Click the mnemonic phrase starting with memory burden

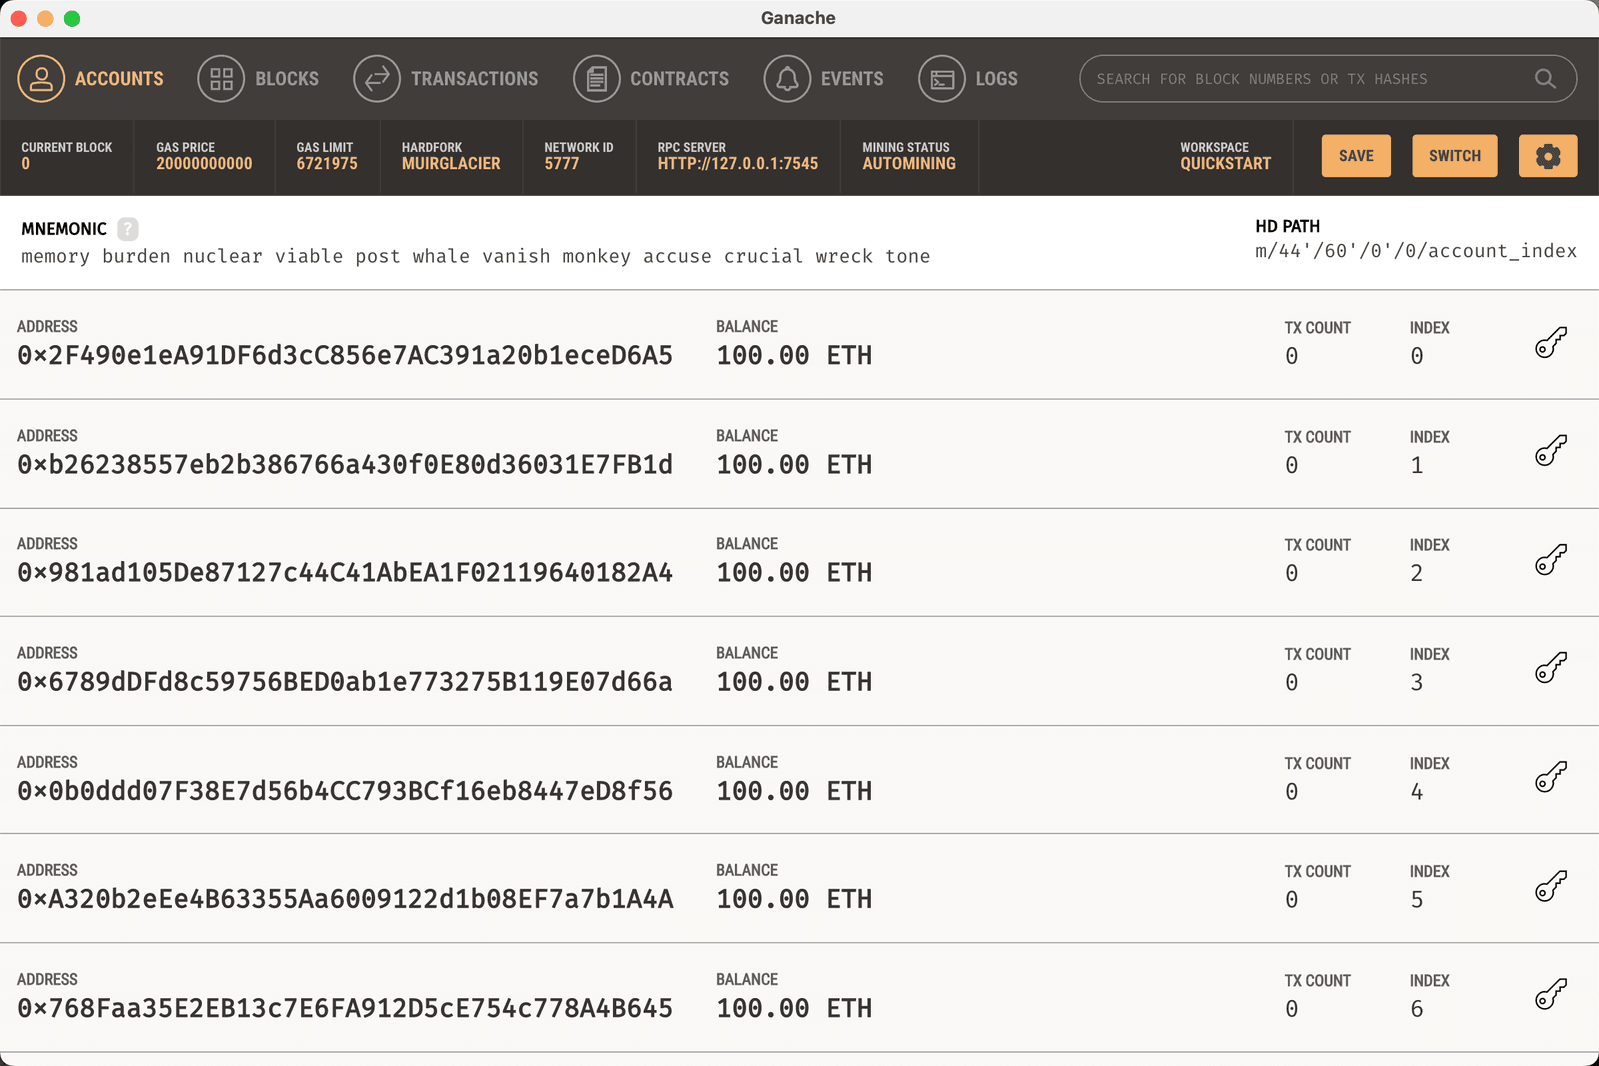pyautogui.click(x=476, y=257)
